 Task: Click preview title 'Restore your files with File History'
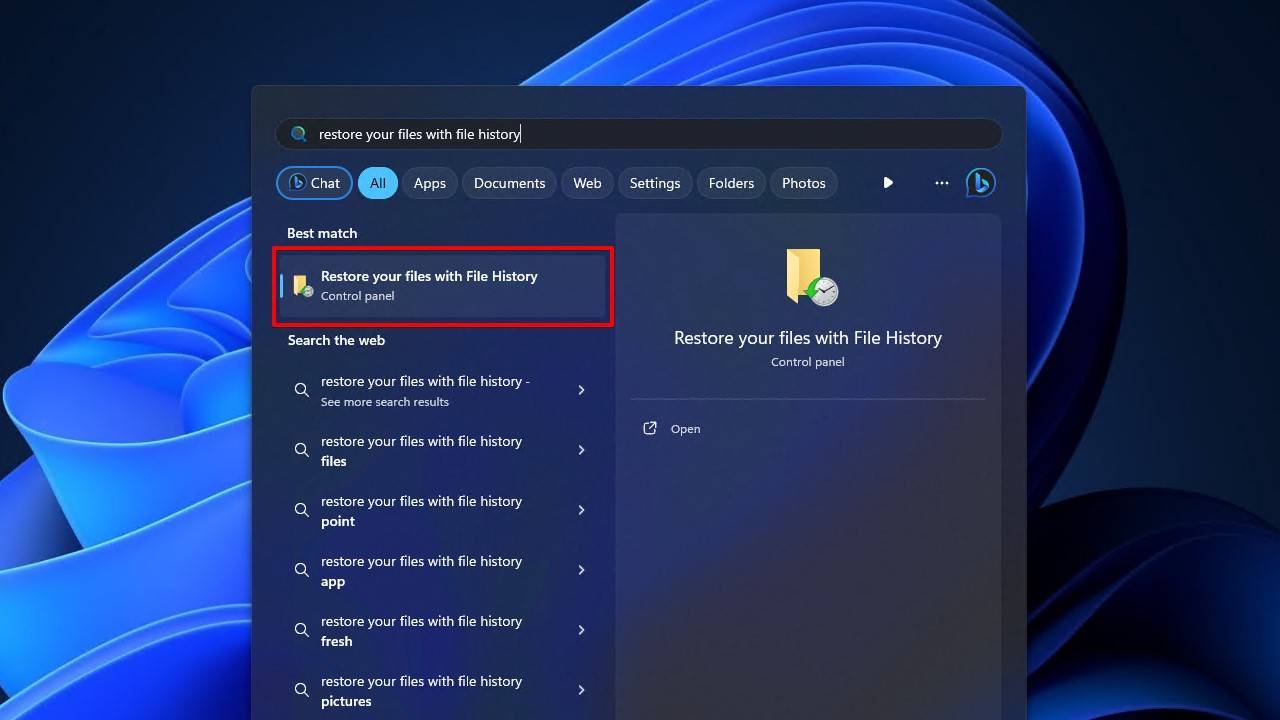tap(808, 338)
